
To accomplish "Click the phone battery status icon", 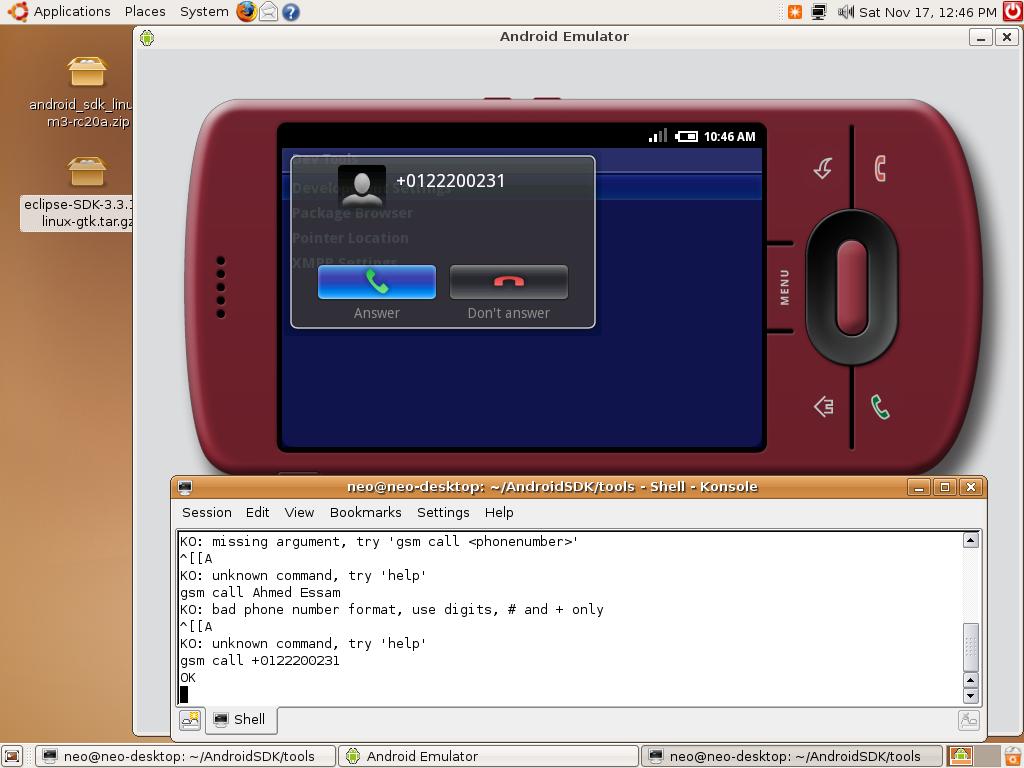I will [686, 136].
